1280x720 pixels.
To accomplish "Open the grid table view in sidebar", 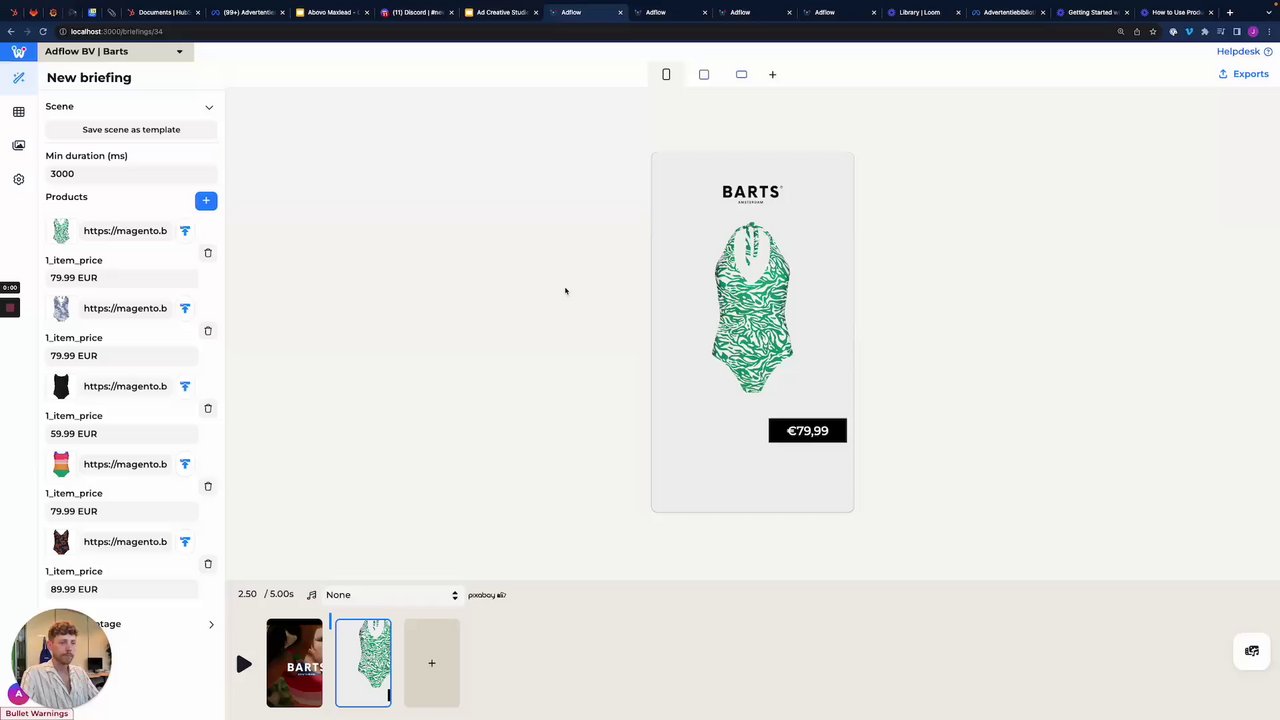I will tap(18, 112).
